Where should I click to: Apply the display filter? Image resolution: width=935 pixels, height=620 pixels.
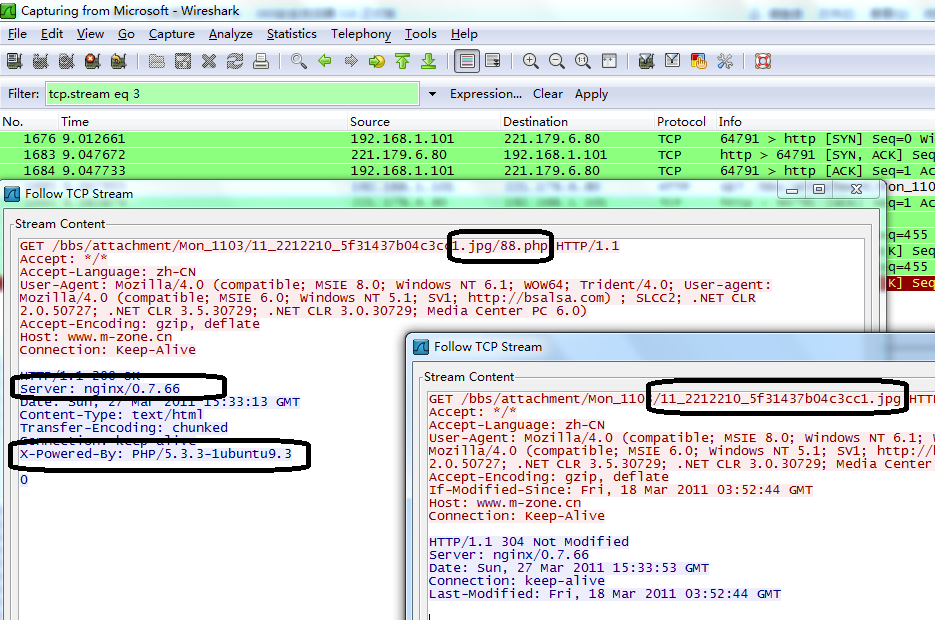[592, 94]
